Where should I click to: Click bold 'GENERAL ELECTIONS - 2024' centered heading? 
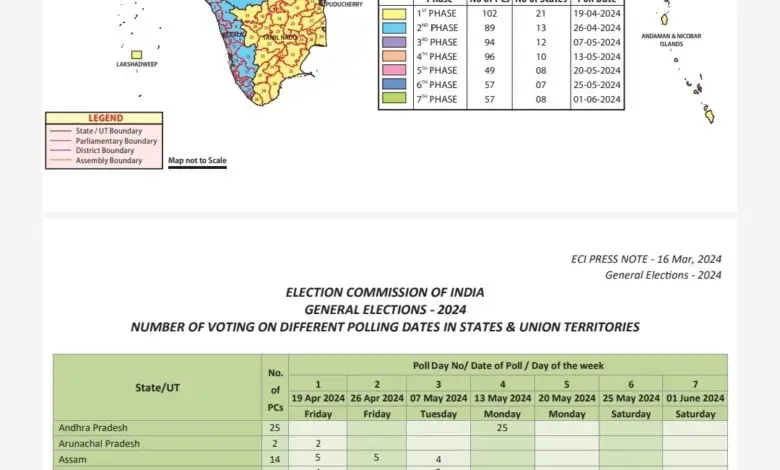(x=385, y=310)
